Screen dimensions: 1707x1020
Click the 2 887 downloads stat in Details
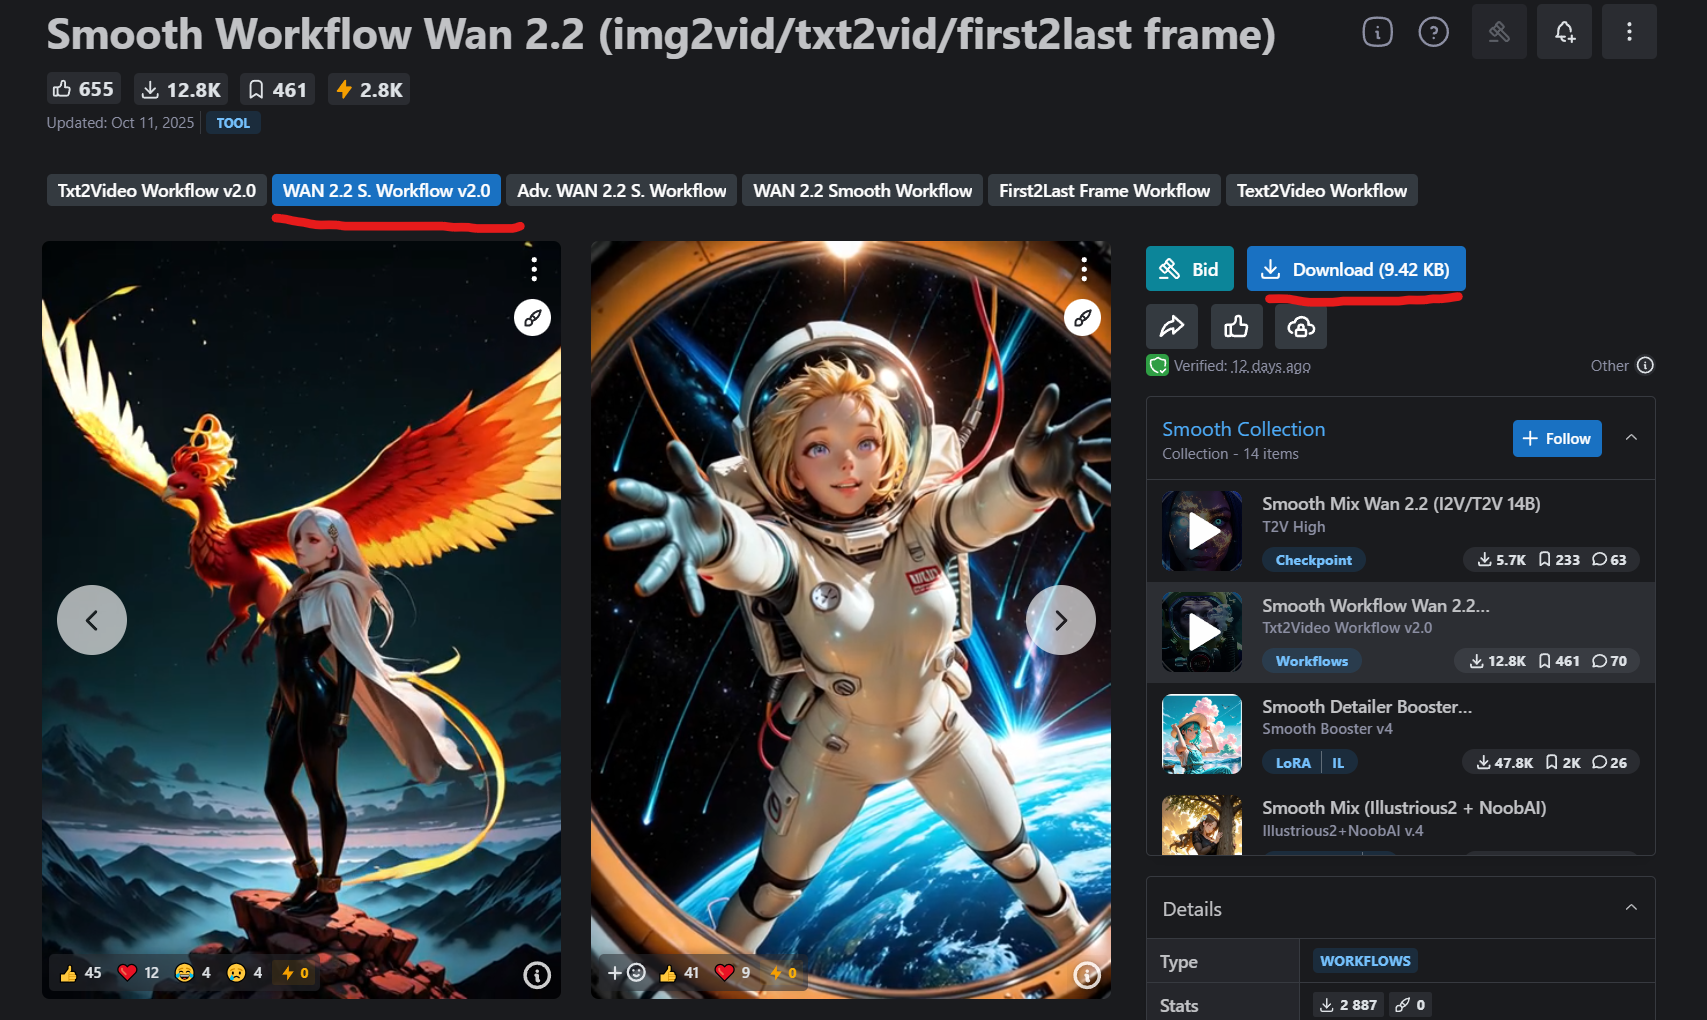coord(1348,1005)
